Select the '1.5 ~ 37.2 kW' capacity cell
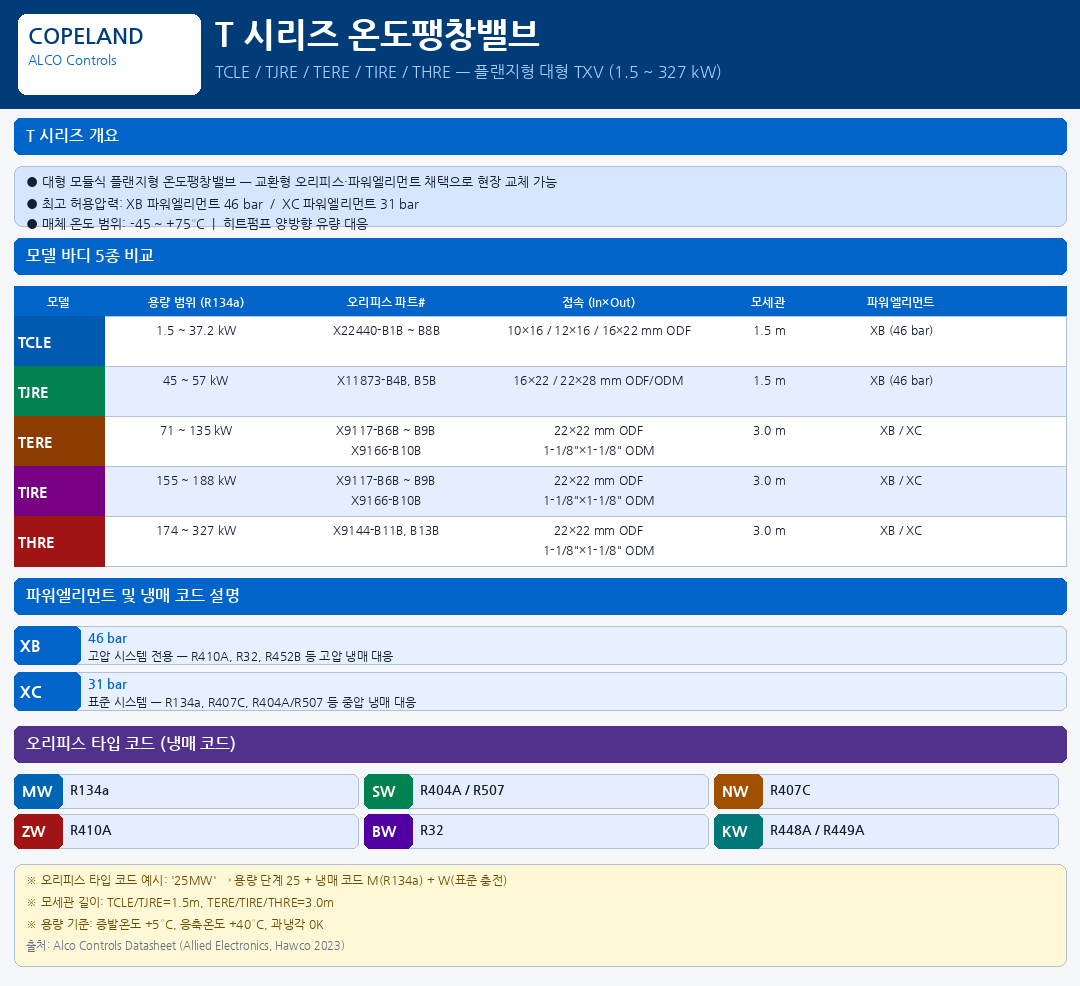 [196, 331]
